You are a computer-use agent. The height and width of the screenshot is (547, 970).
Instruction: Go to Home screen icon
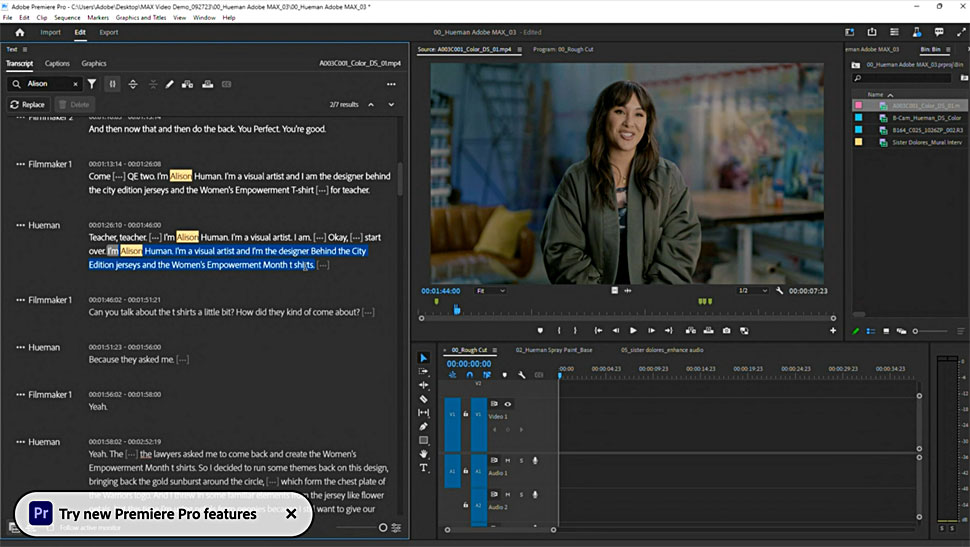(x=20, y=32)
